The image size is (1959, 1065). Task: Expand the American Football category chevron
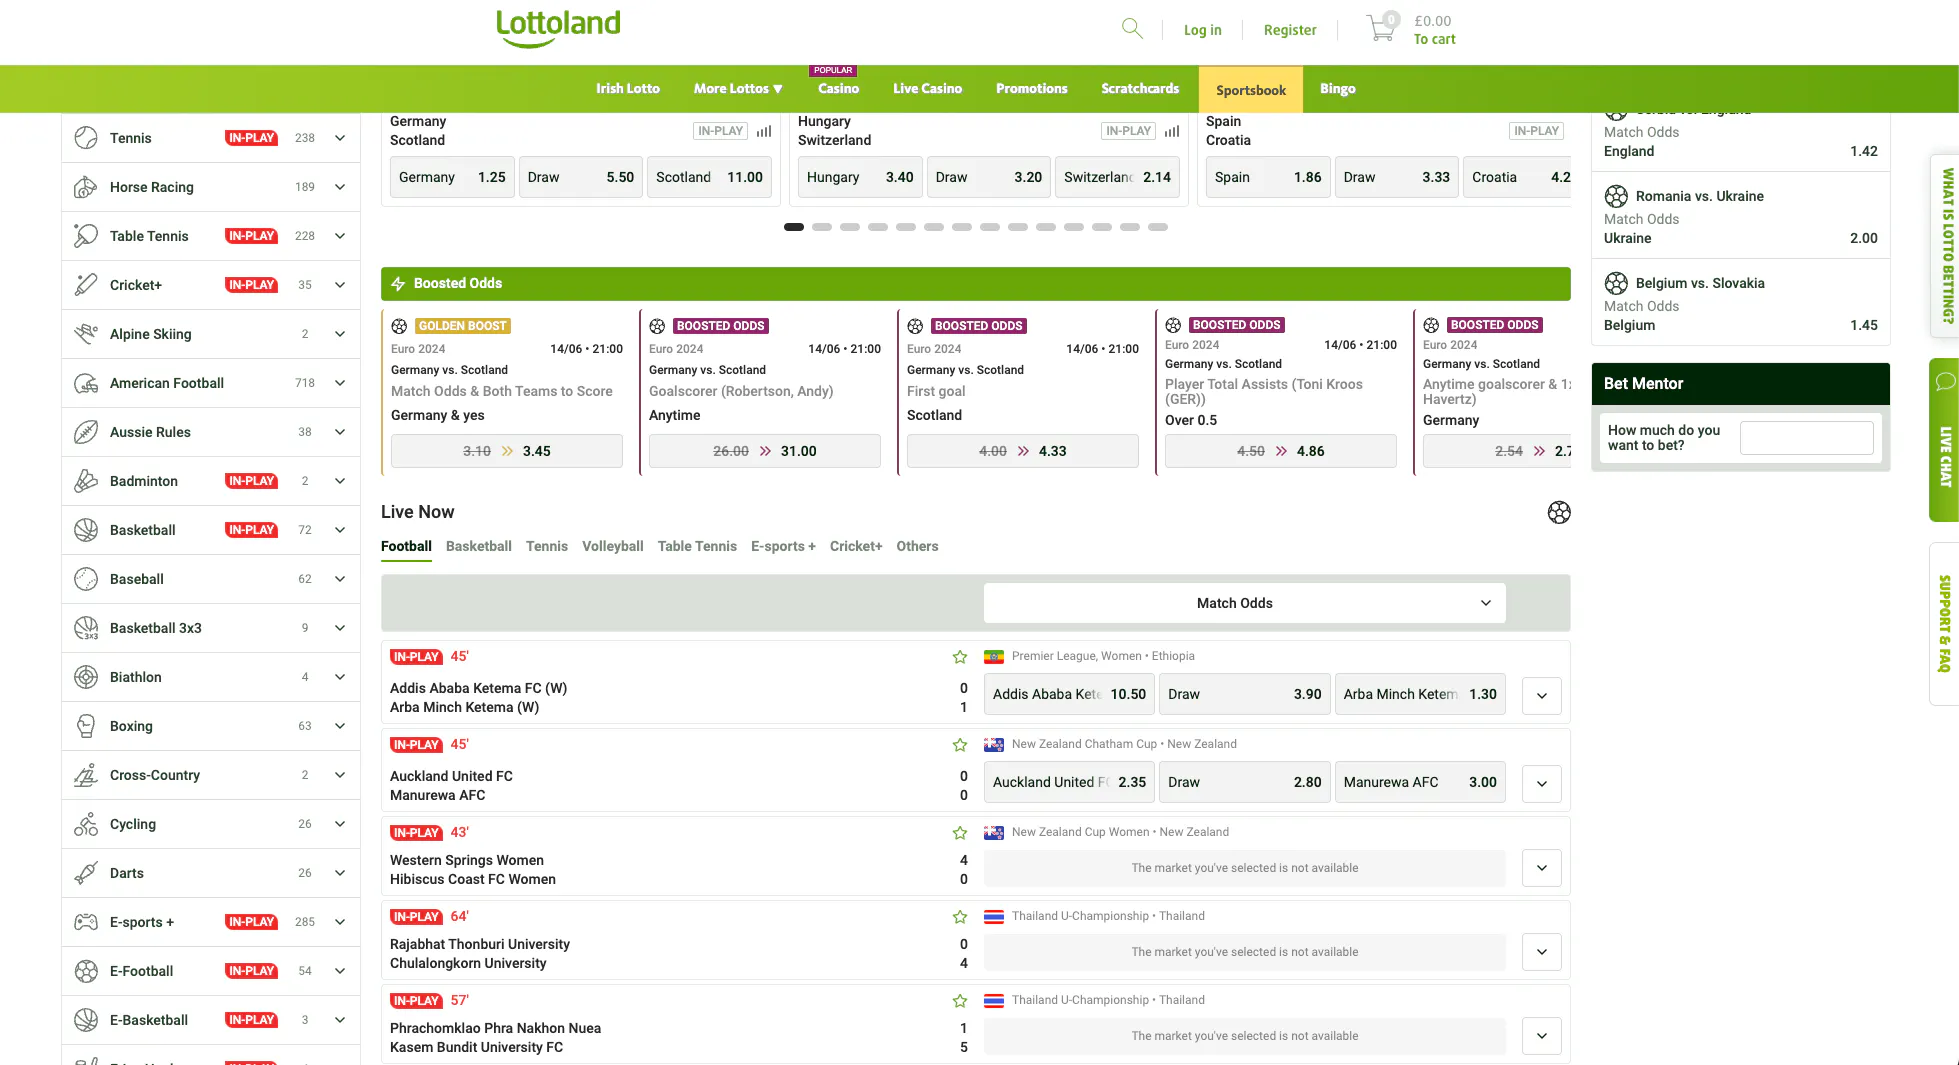tap(340, 383)
